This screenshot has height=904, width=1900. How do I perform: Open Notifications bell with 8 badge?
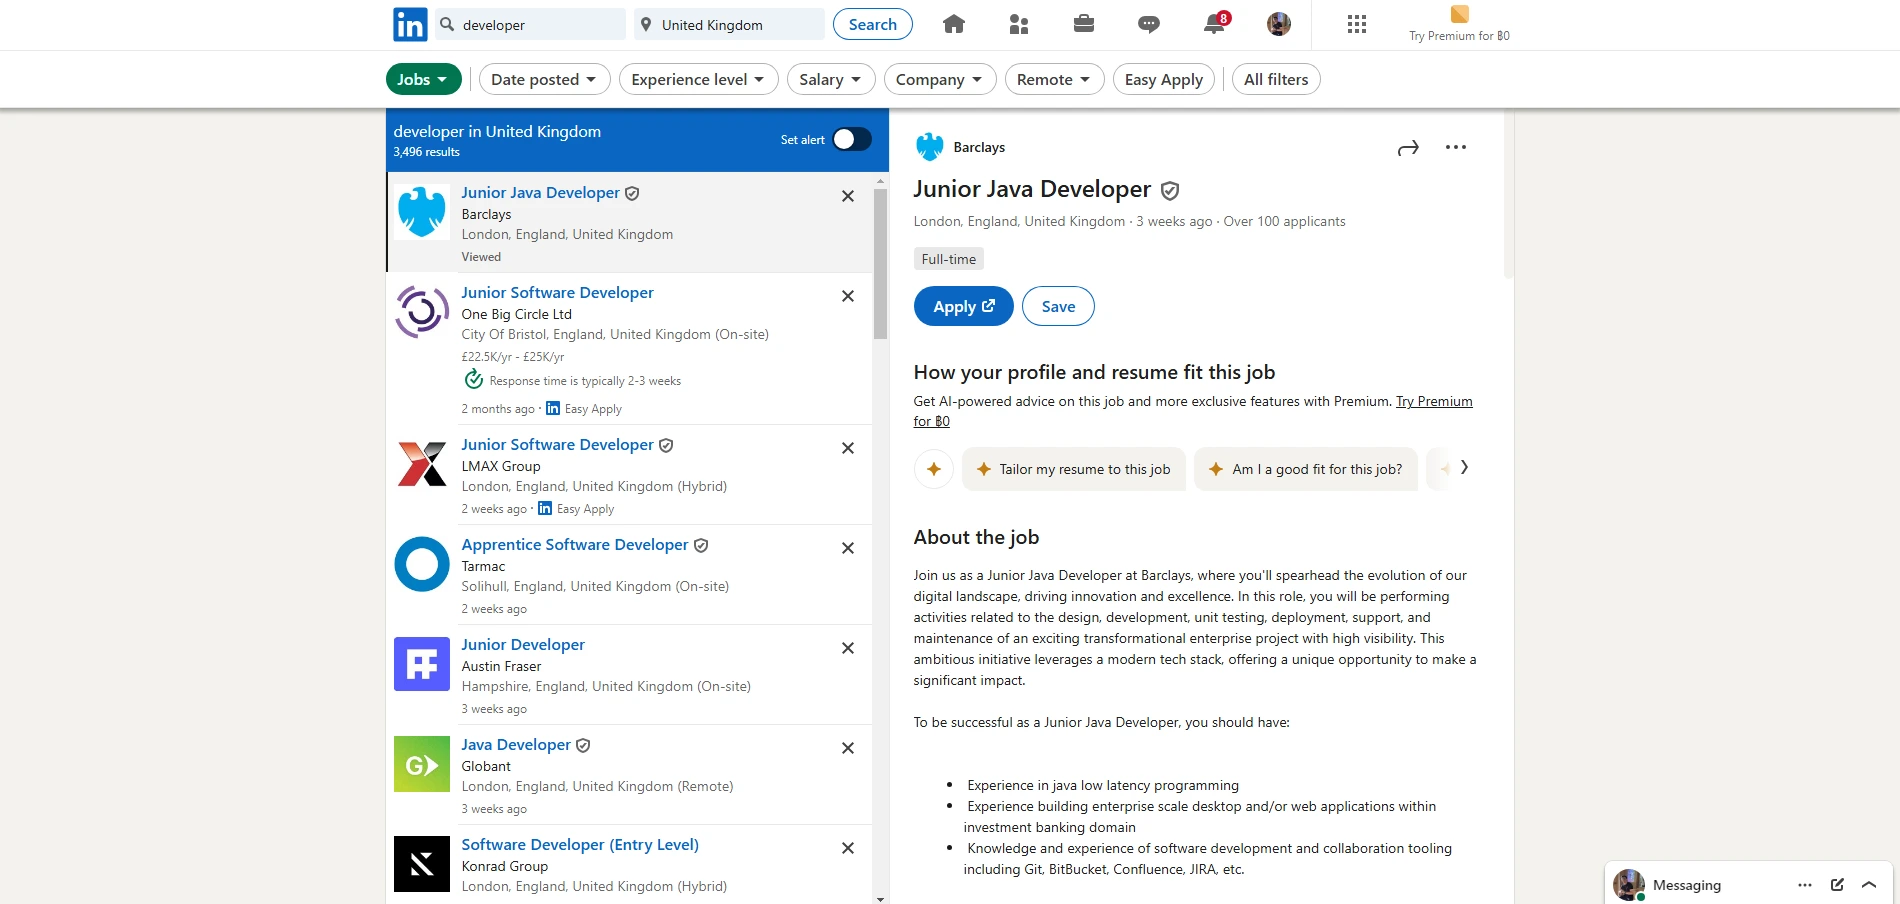click(1215, 24)
